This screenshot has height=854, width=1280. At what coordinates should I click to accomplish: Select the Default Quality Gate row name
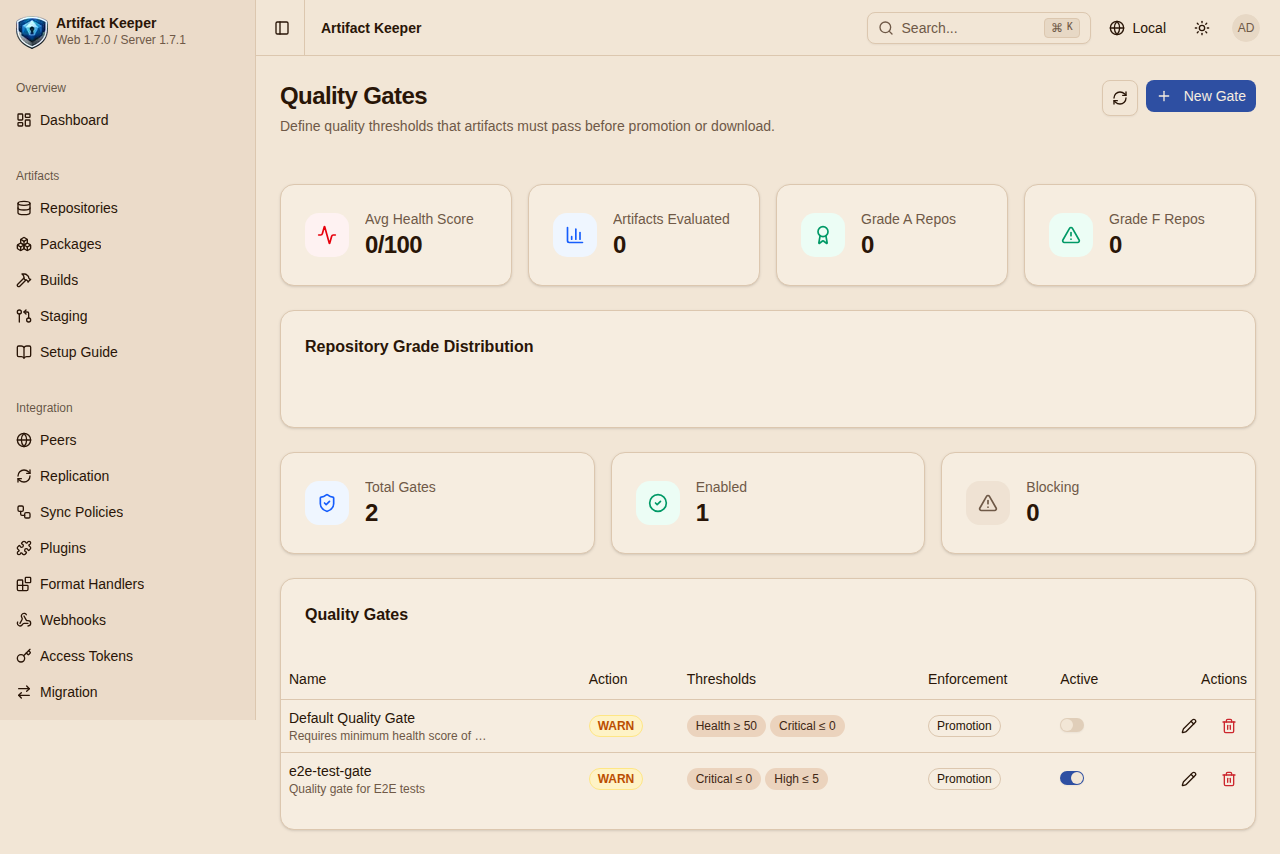pos(352,718)
